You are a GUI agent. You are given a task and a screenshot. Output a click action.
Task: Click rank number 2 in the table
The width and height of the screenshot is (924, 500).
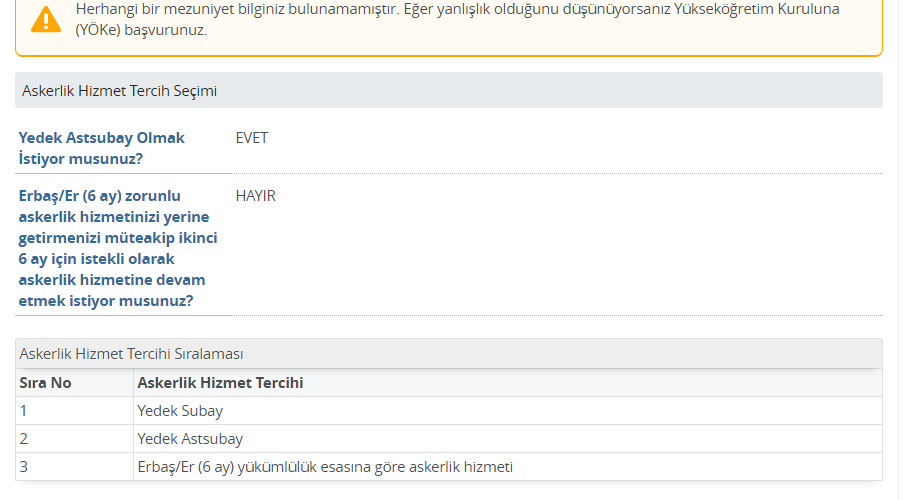[24, 439]
